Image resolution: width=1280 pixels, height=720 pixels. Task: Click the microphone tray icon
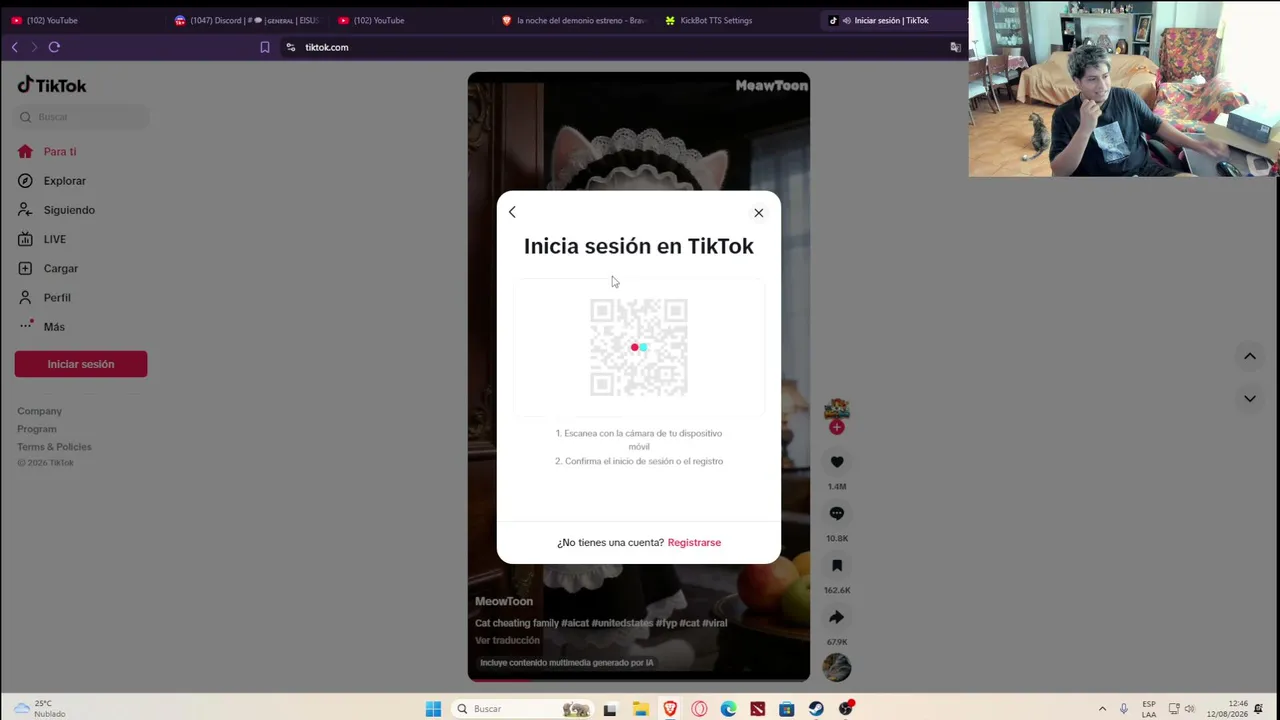point(1124,709)
